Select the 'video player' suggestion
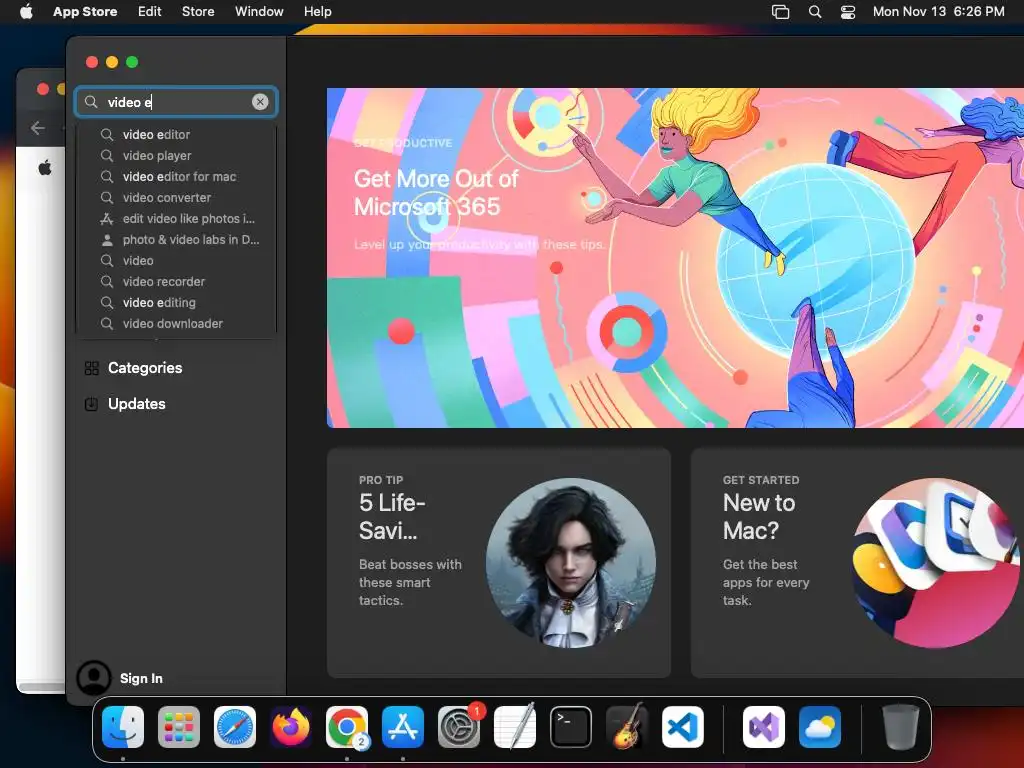 tap(176, 155)
